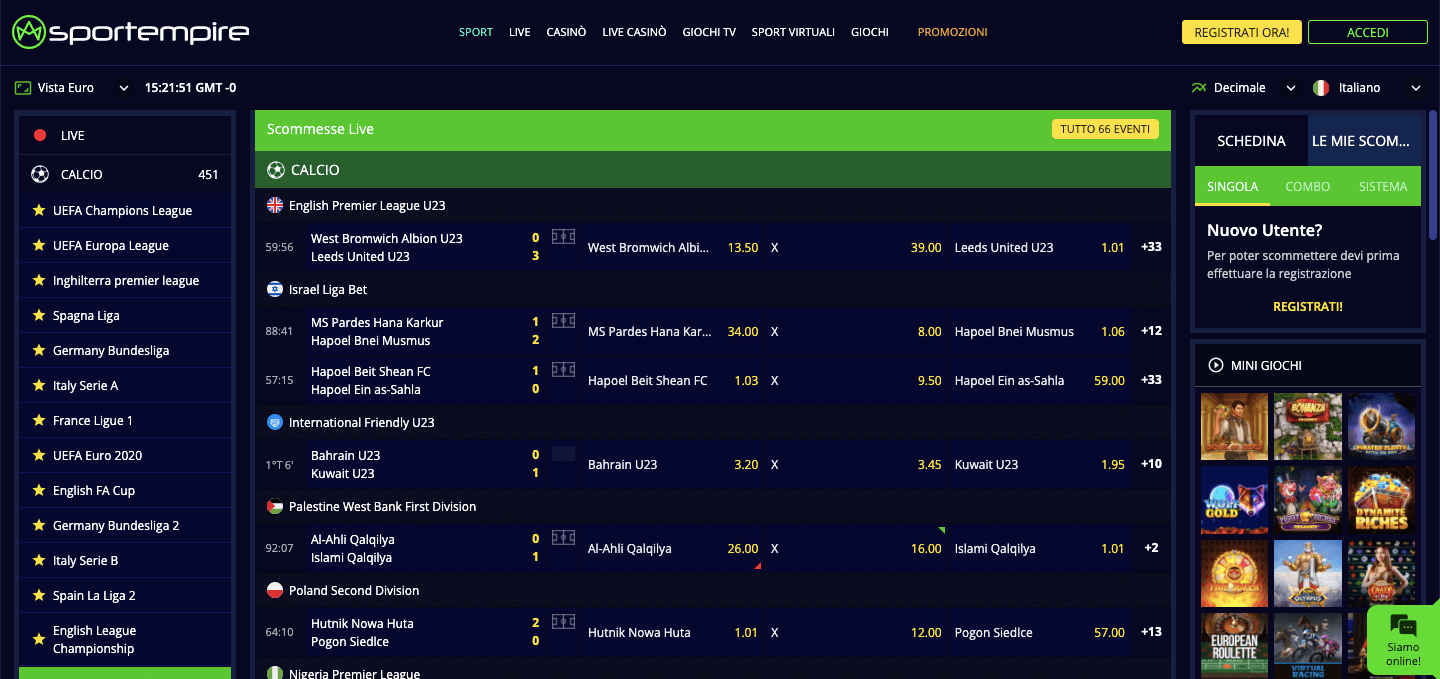Open the Vista Euro dropdown chevron
The image size is (1440, 679).
(123, 87)
